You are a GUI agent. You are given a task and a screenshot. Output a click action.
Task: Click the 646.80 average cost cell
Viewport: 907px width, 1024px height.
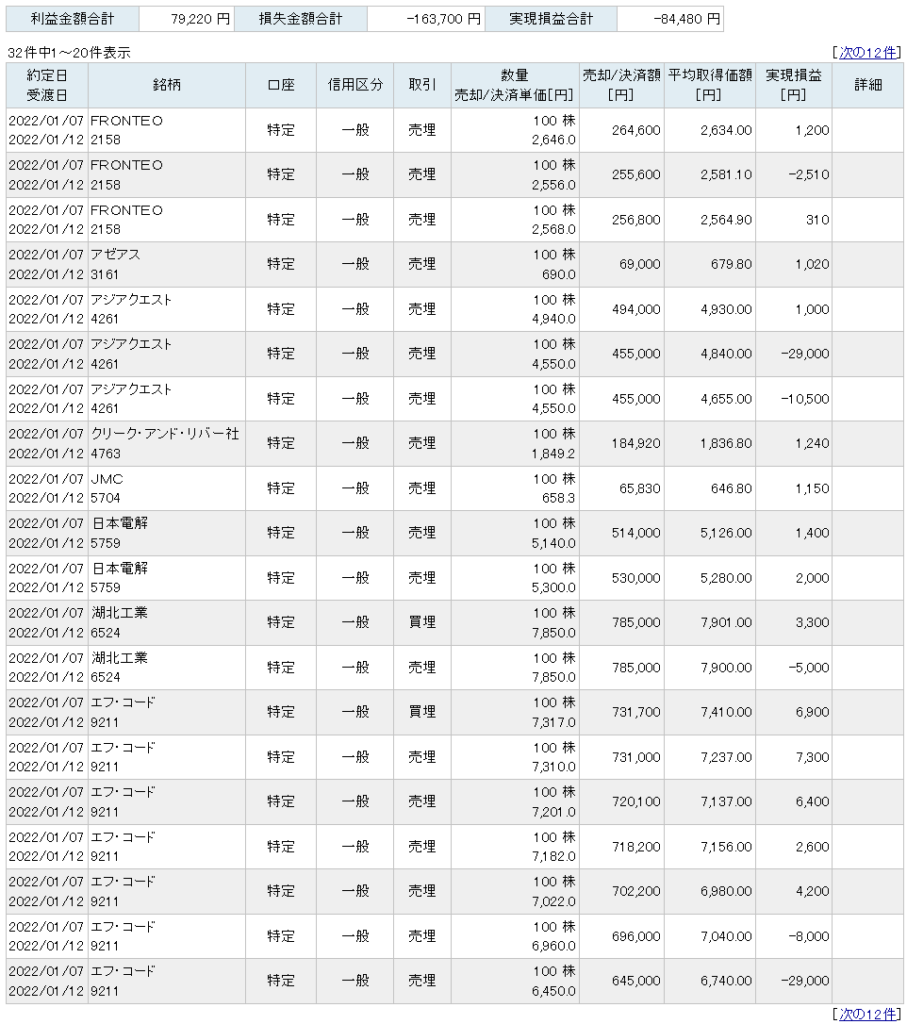point(731,488)
